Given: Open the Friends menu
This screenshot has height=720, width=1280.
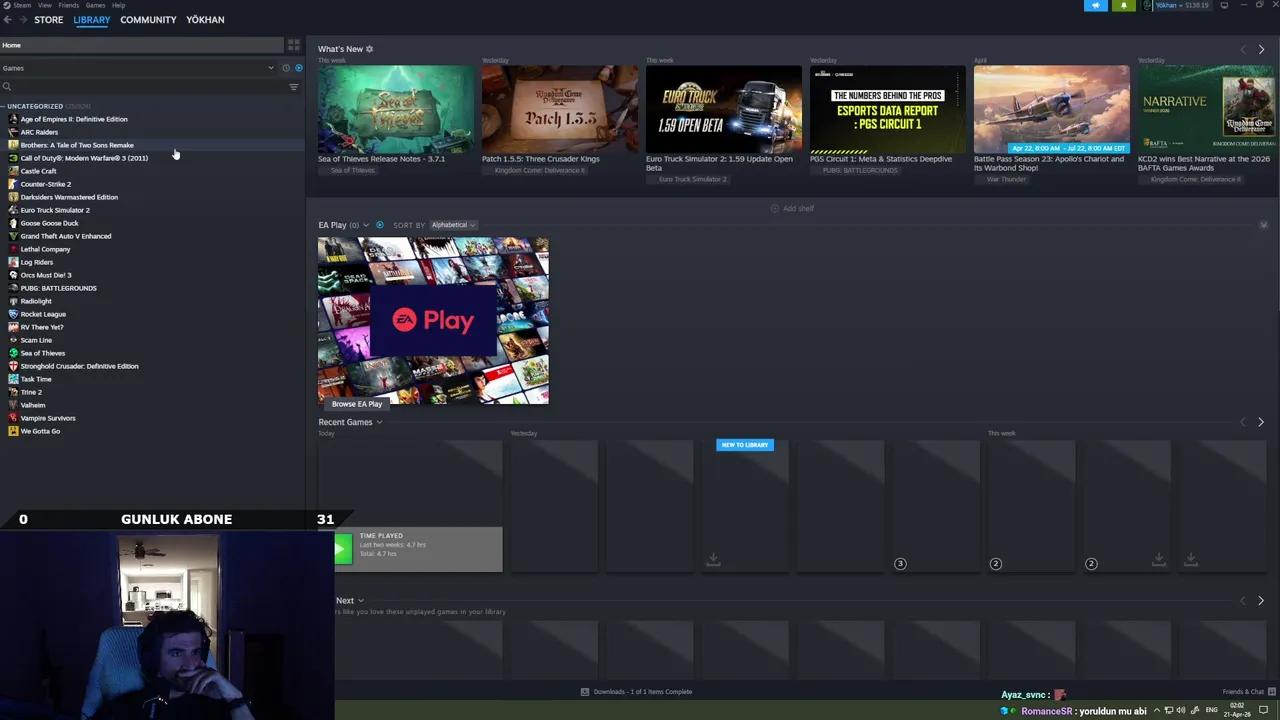Looking at the screenshot, I should click(x=69, y=5).
